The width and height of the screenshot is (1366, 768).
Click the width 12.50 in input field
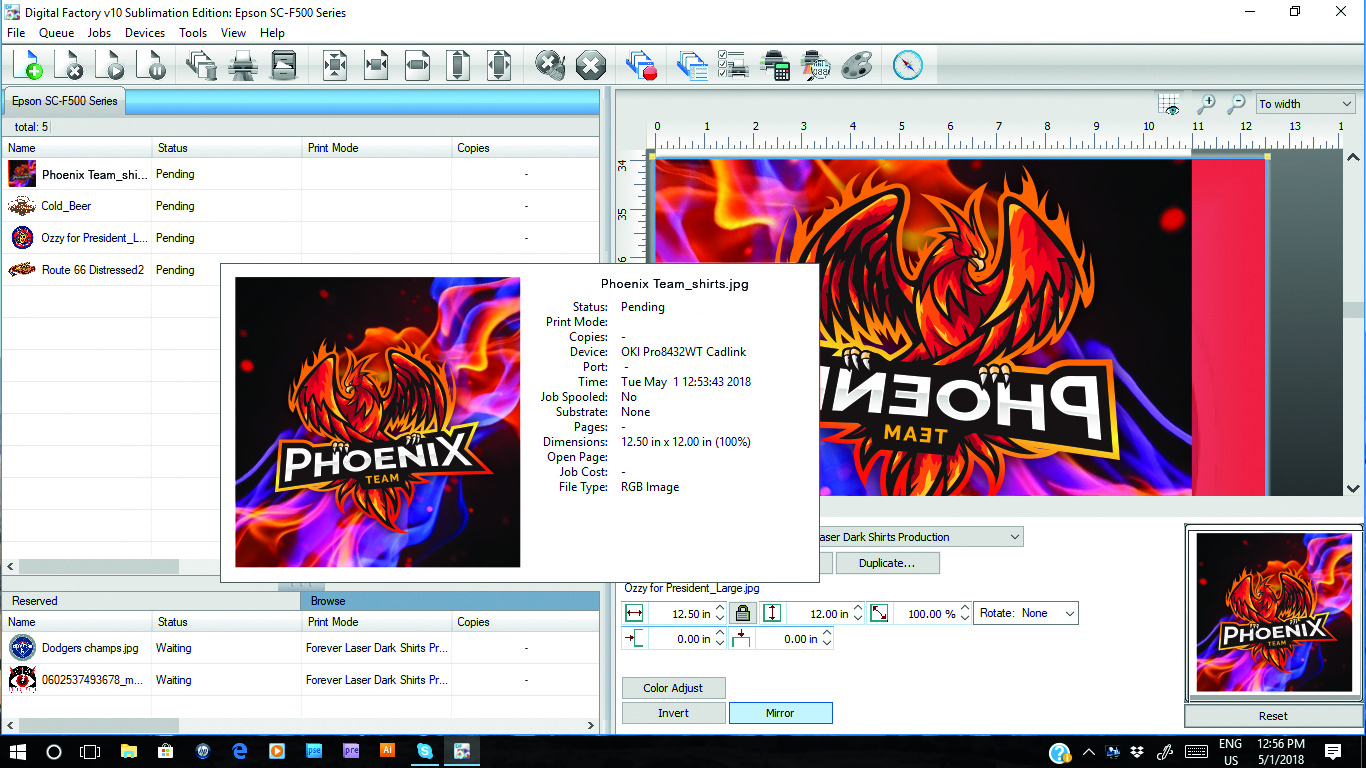(679, 614)
